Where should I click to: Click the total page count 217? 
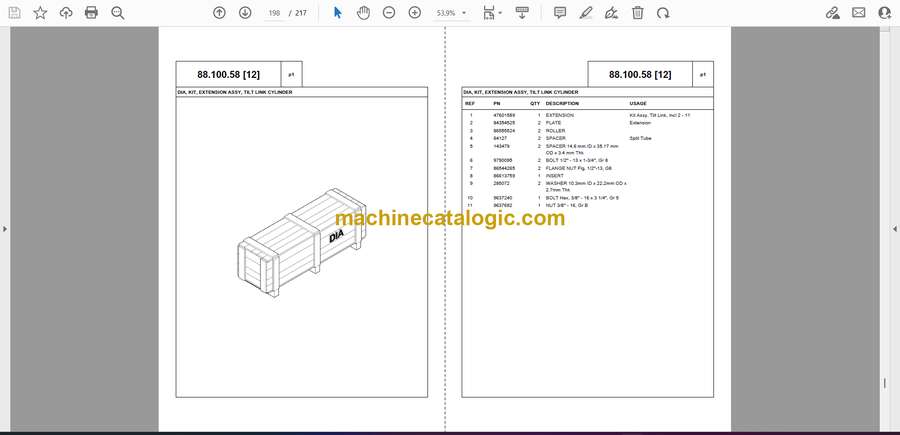click(301, 13)
